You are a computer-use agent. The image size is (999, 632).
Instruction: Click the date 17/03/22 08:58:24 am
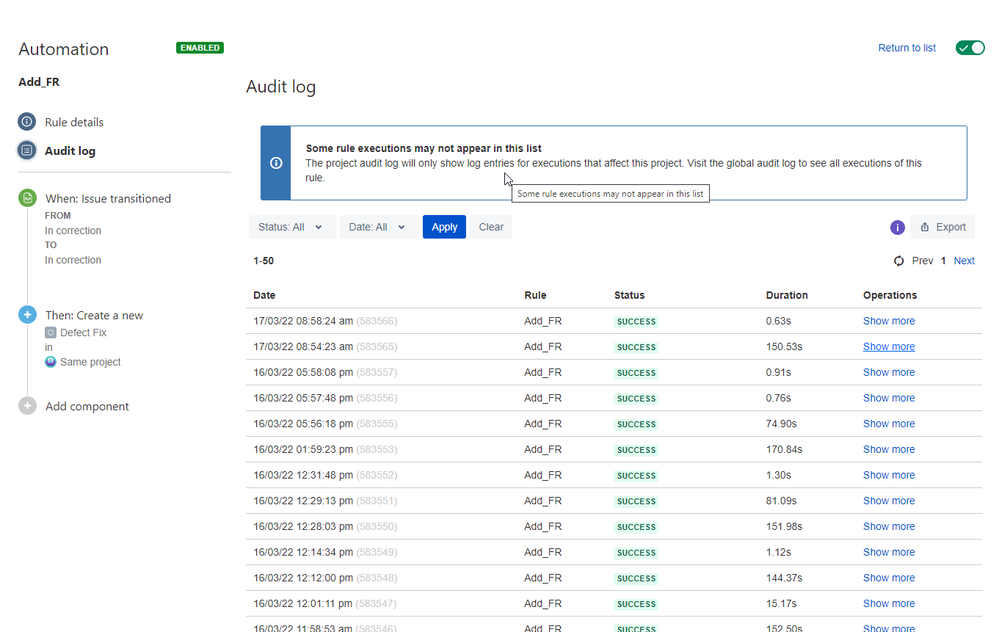[303, 321]
